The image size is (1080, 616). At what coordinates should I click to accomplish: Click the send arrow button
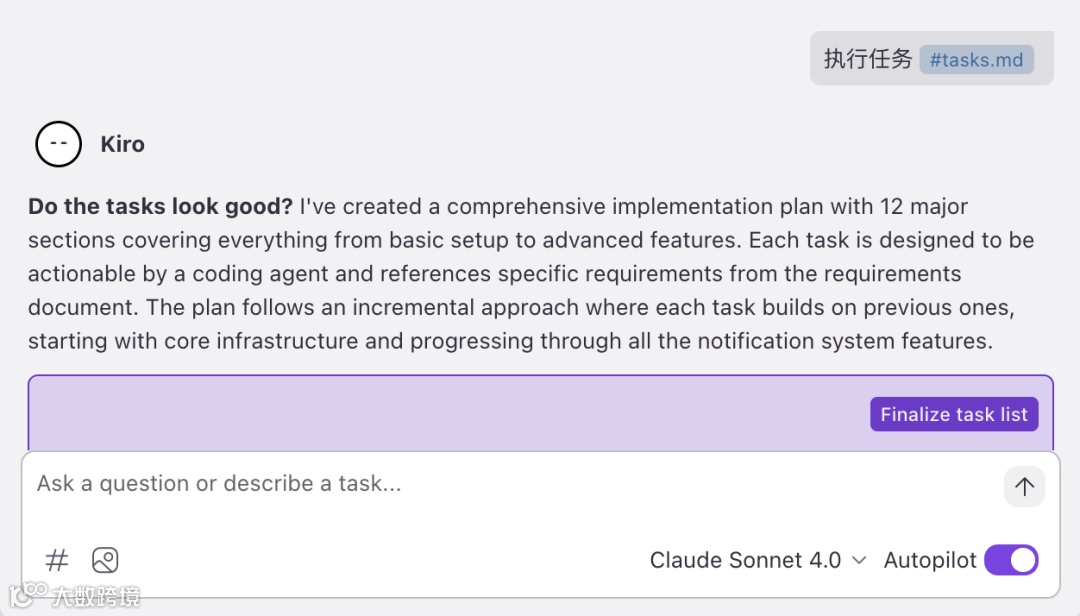pyautogui.click(x=1024, y=487)
